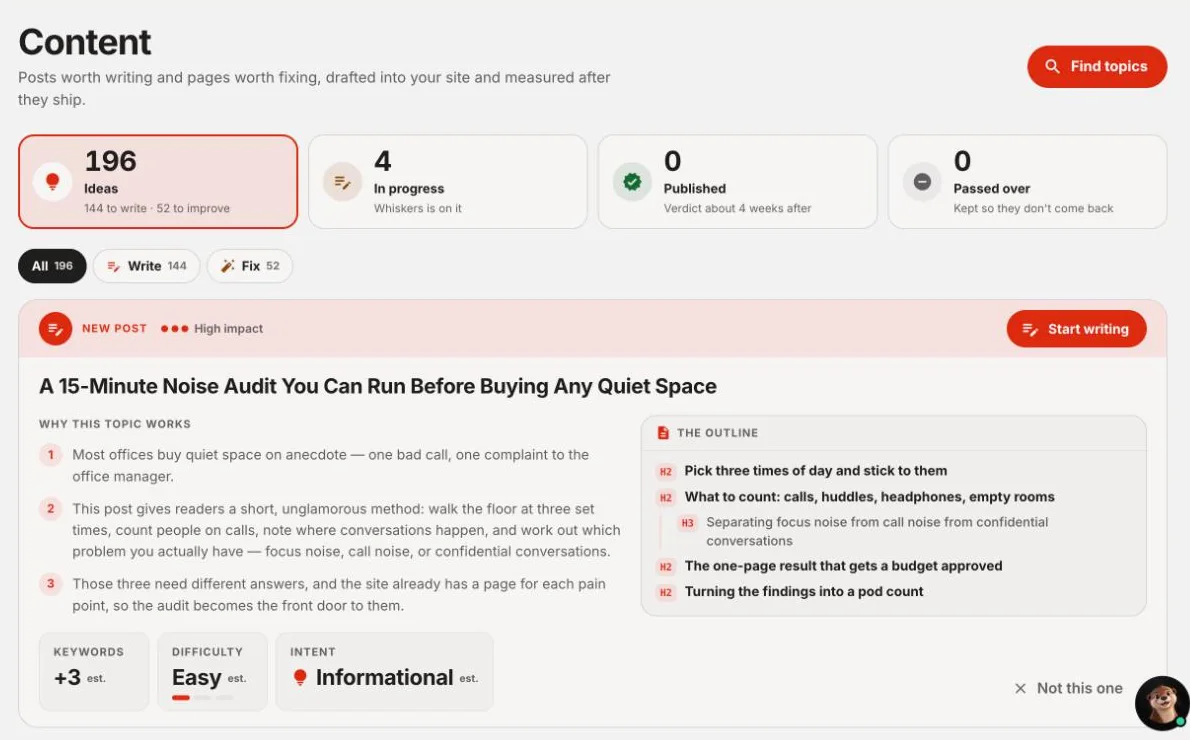Select the magnifier icon in Find topics
Image resolution: width=1190 pixels, height=740 pixels.
click(1052, 67)
